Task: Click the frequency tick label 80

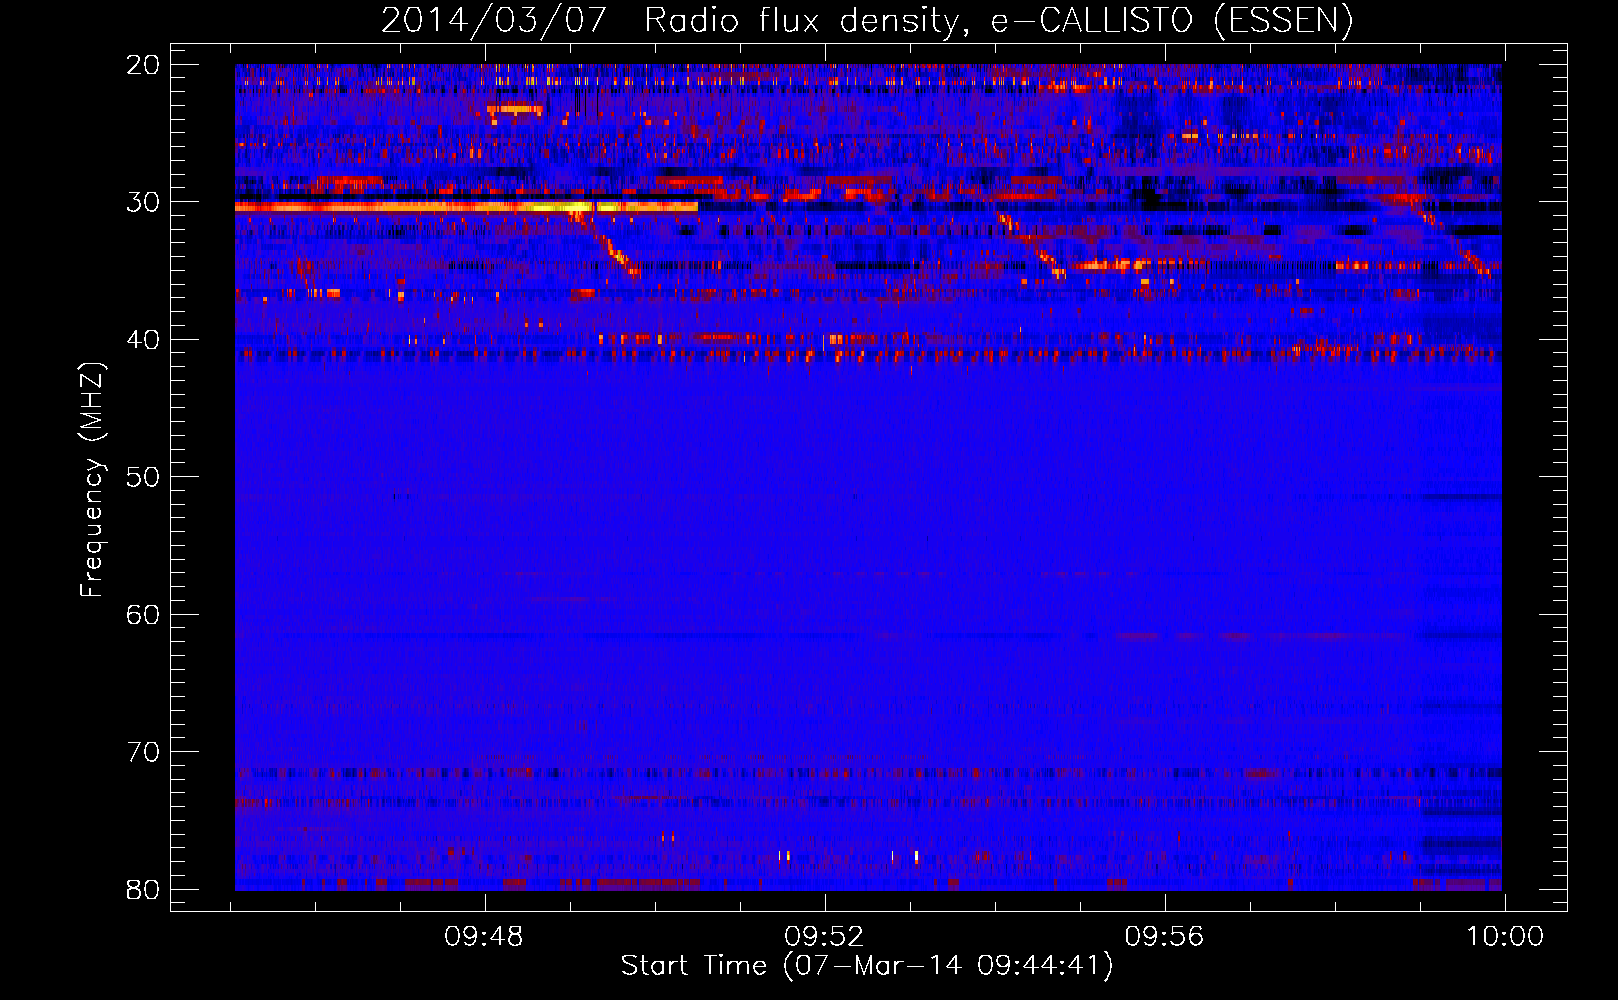Action: tap(143, 889)
